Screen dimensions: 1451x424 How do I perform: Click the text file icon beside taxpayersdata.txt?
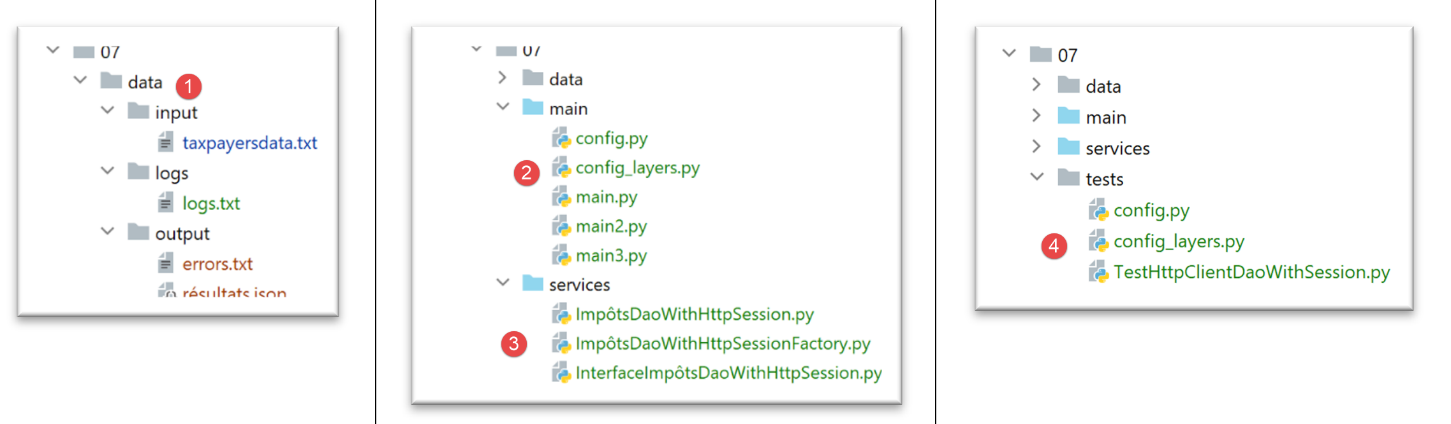(167, 144)
